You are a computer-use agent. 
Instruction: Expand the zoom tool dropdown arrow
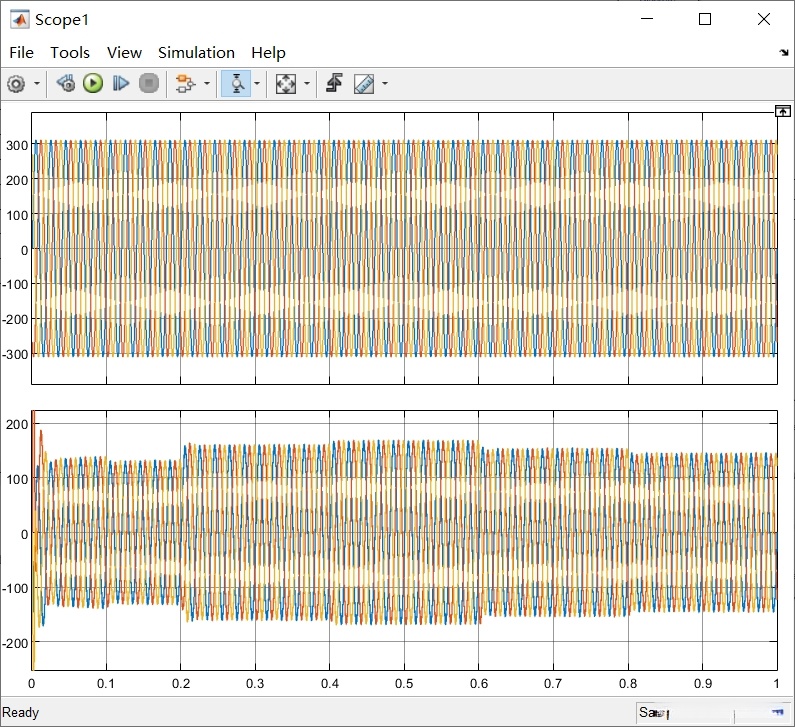257,84
